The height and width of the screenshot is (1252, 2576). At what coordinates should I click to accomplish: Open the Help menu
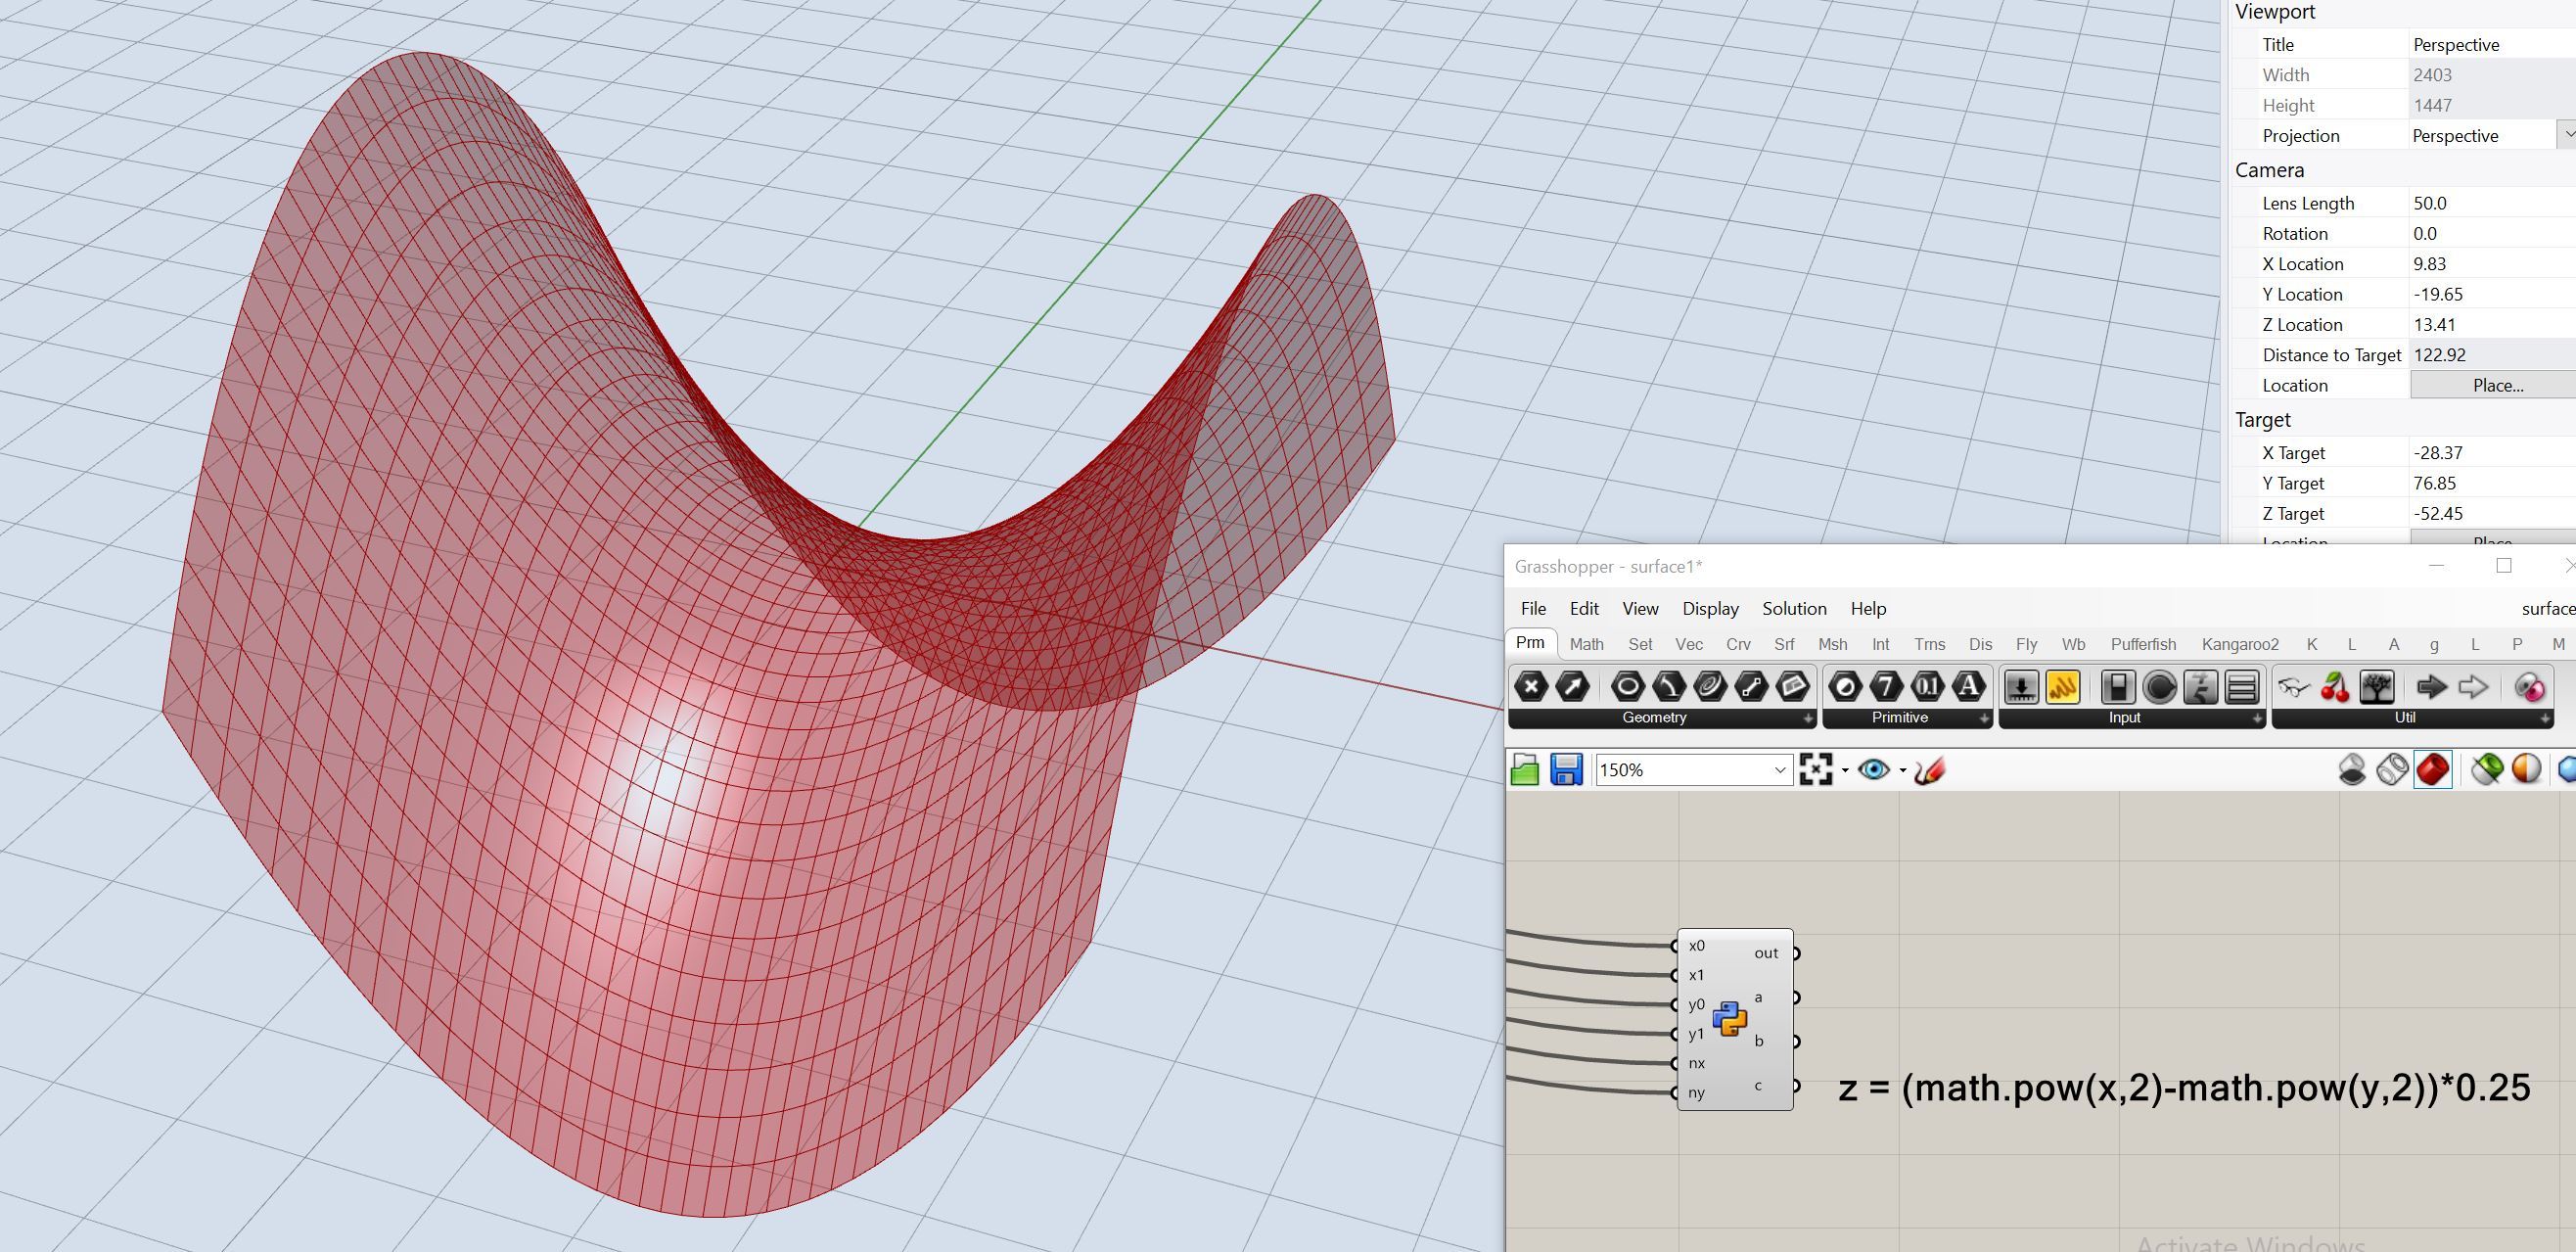tap(1868, 608)
